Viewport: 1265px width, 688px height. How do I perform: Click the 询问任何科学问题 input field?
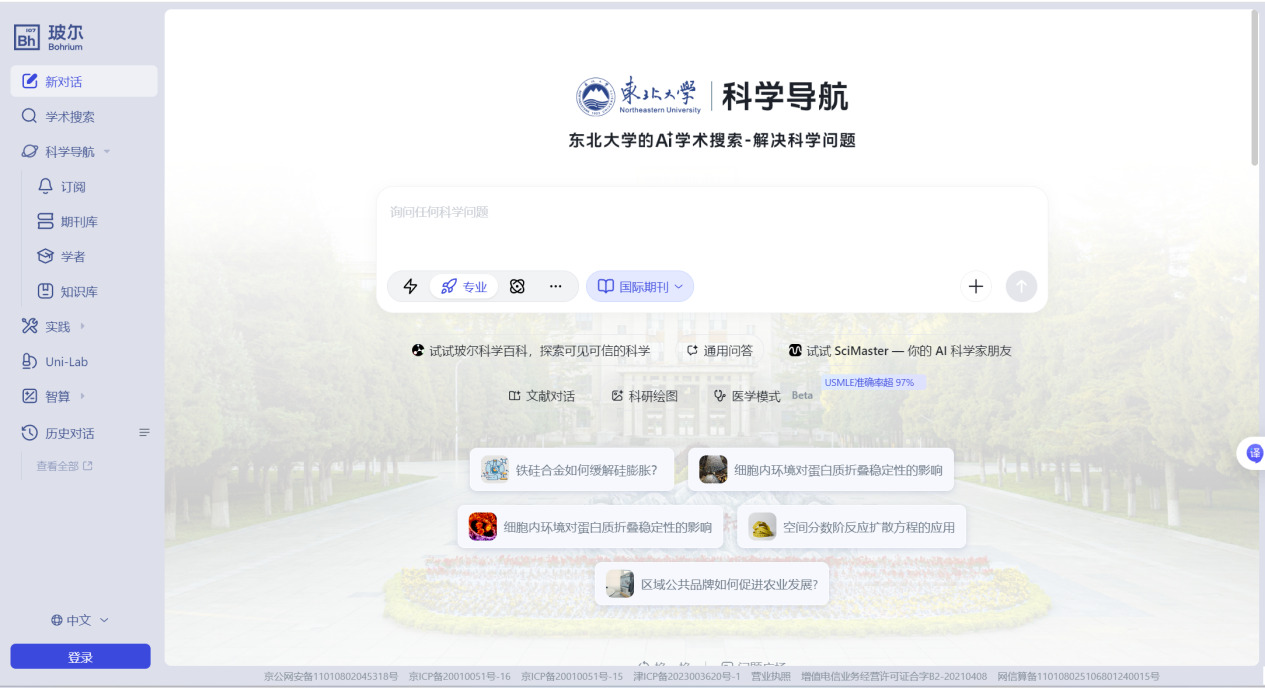tap(710, 225)
